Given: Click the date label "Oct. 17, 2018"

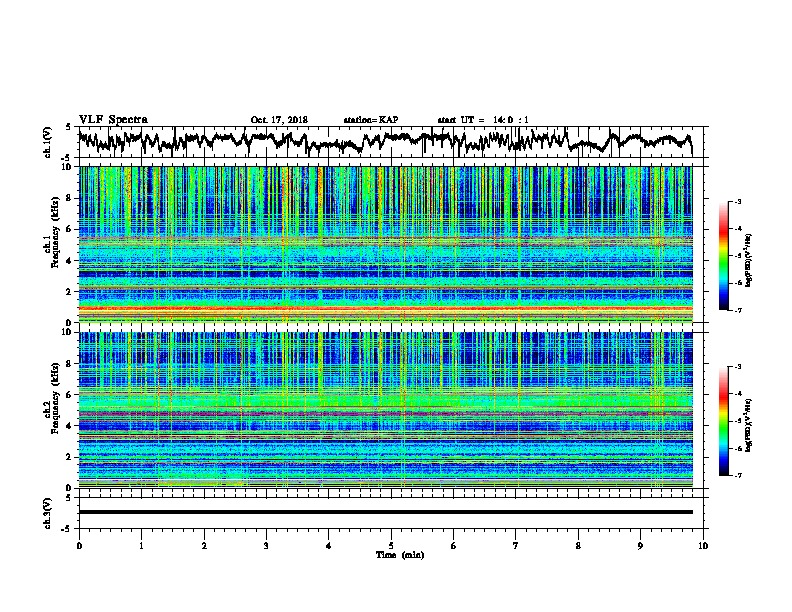Looking at the screenshot, I should (279, 120).
